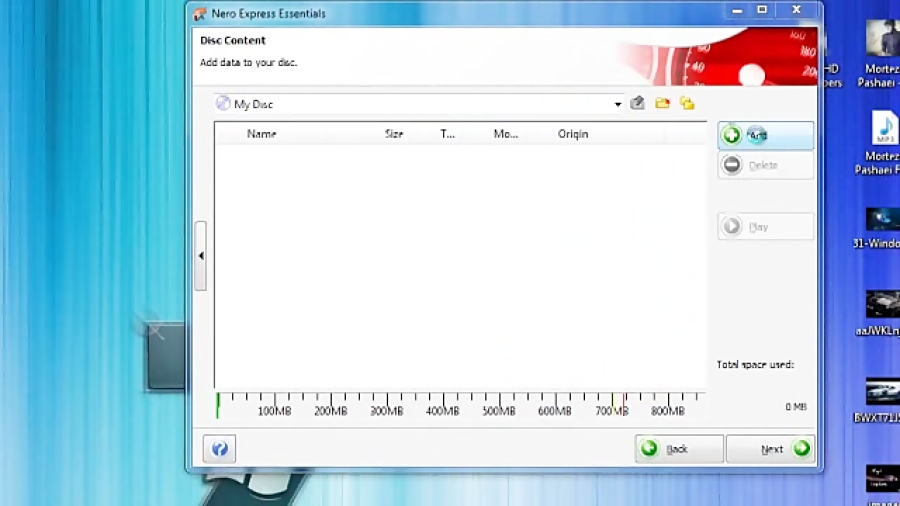Click the Nero Express Essentials title icon
The width and height of the screenshot is (900, 506).
[200, 14]
